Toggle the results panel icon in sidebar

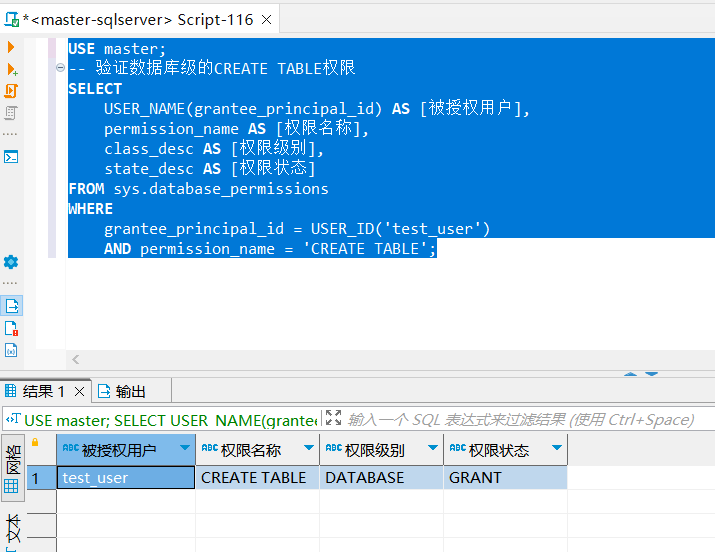click(11, 306)
